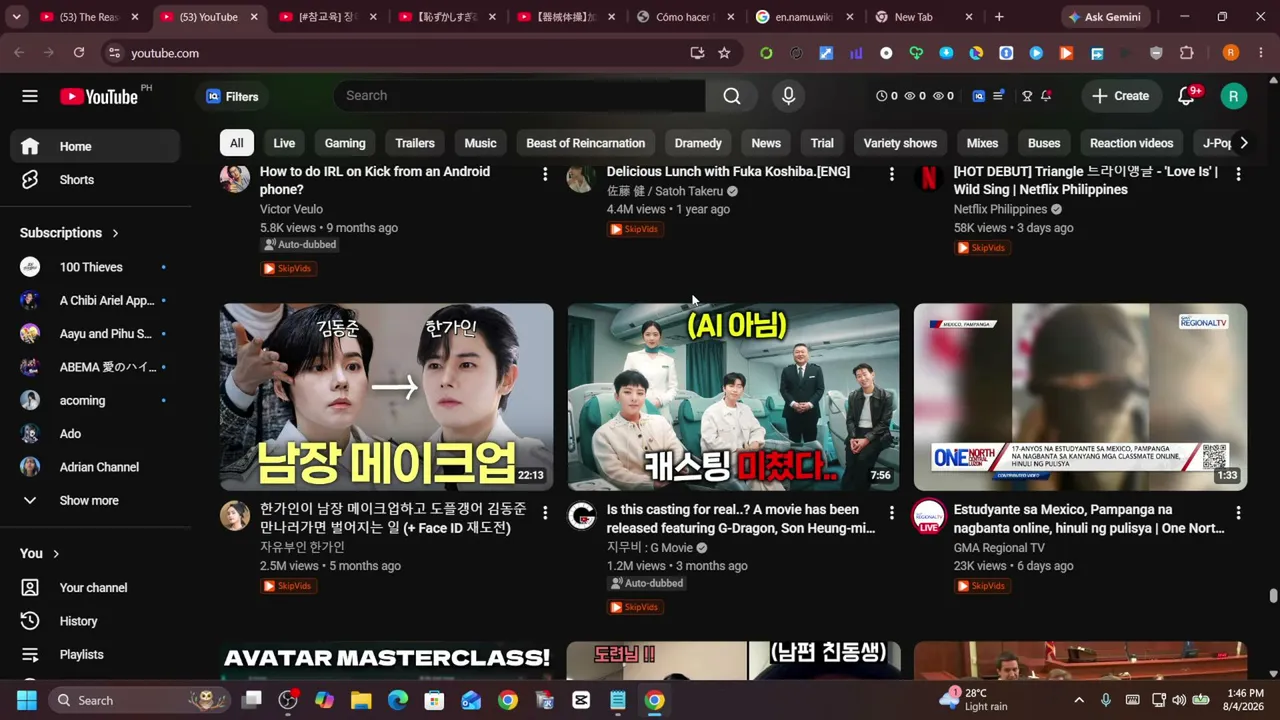
Task: Open the Home sidebar item
Action: click(96, 147)
